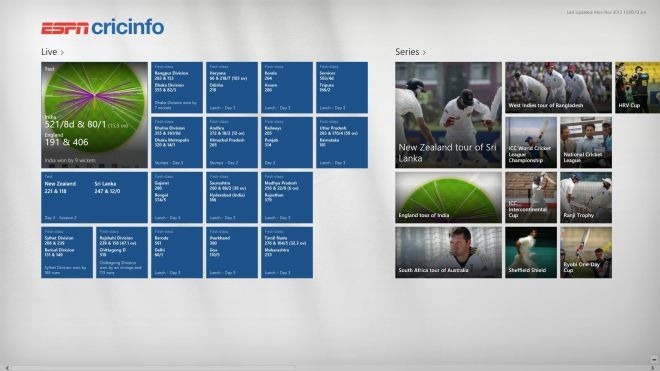Screen dimensions: 660x371
Task: Open ICC World Cricket League Championship tile
Action: (531, 142)
